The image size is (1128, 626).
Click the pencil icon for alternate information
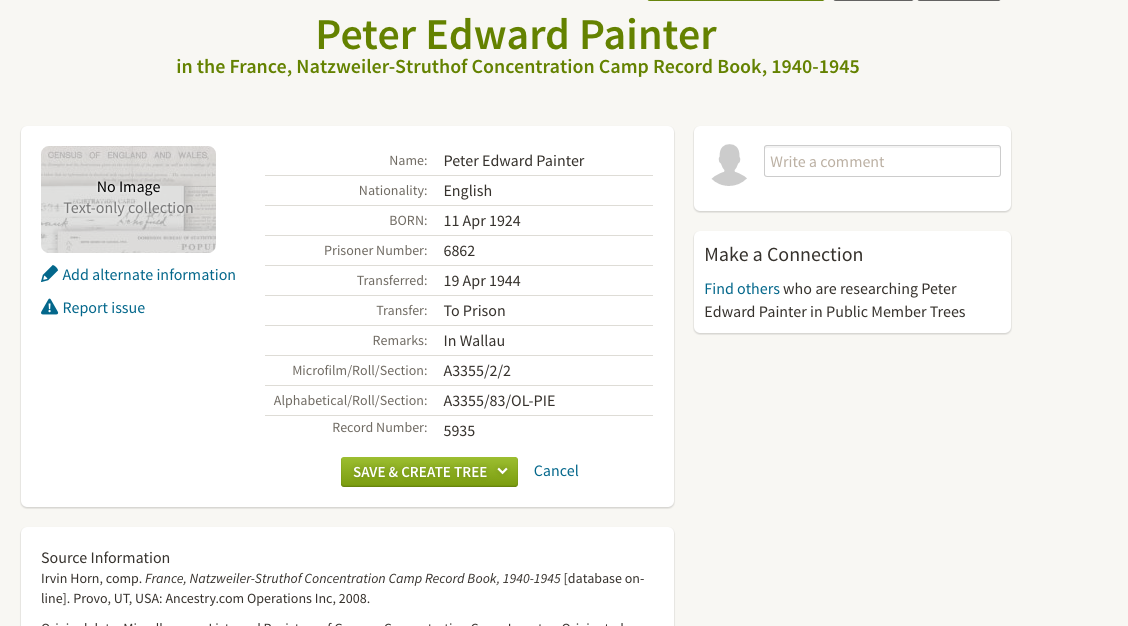[x=49, y=274]
